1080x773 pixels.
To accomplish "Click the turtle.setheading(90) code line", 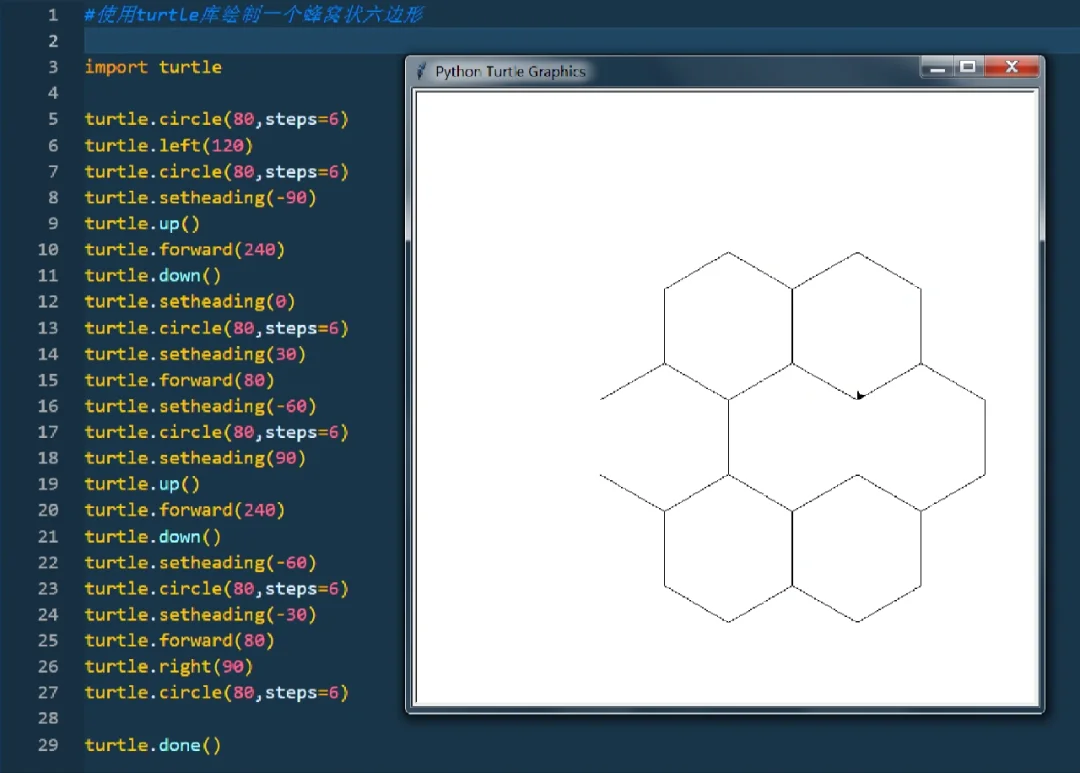I will pos(195,458).
